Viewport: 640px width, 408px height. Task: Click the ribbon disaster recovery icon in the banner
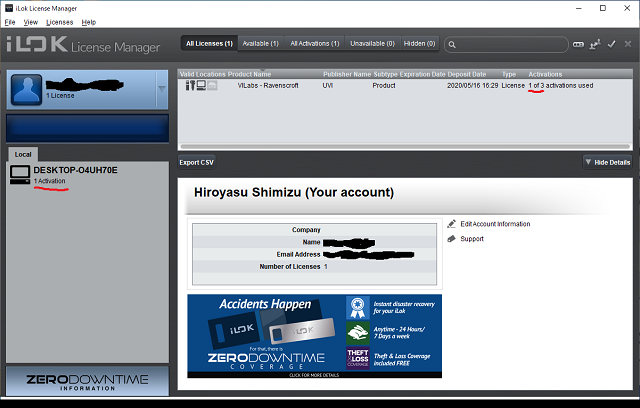click(358, 307)
